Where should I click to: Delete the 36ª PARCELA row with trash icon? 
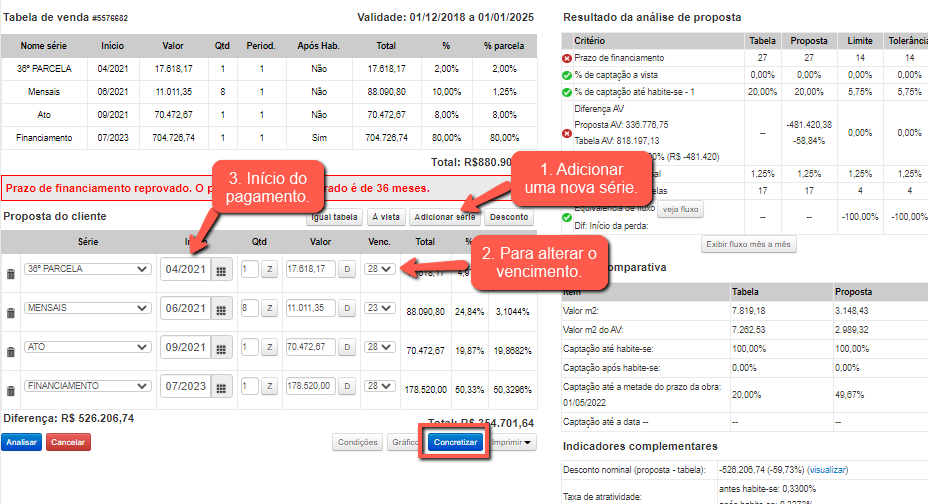pos(11,273)
